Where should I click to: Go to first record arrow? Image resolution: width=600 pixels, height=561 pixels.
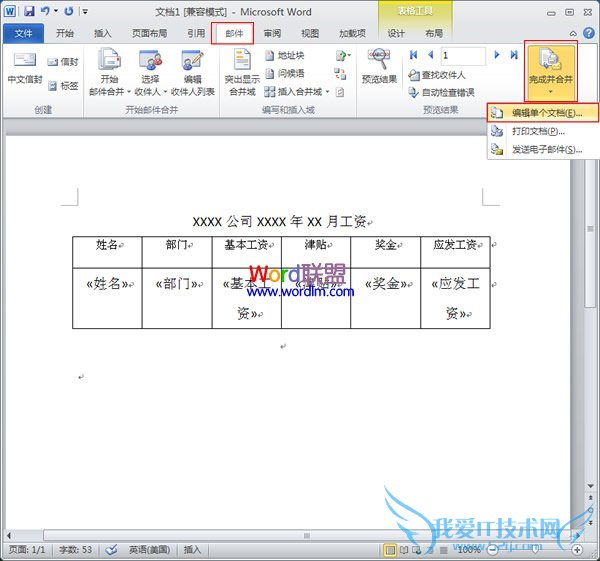point(413,55)
